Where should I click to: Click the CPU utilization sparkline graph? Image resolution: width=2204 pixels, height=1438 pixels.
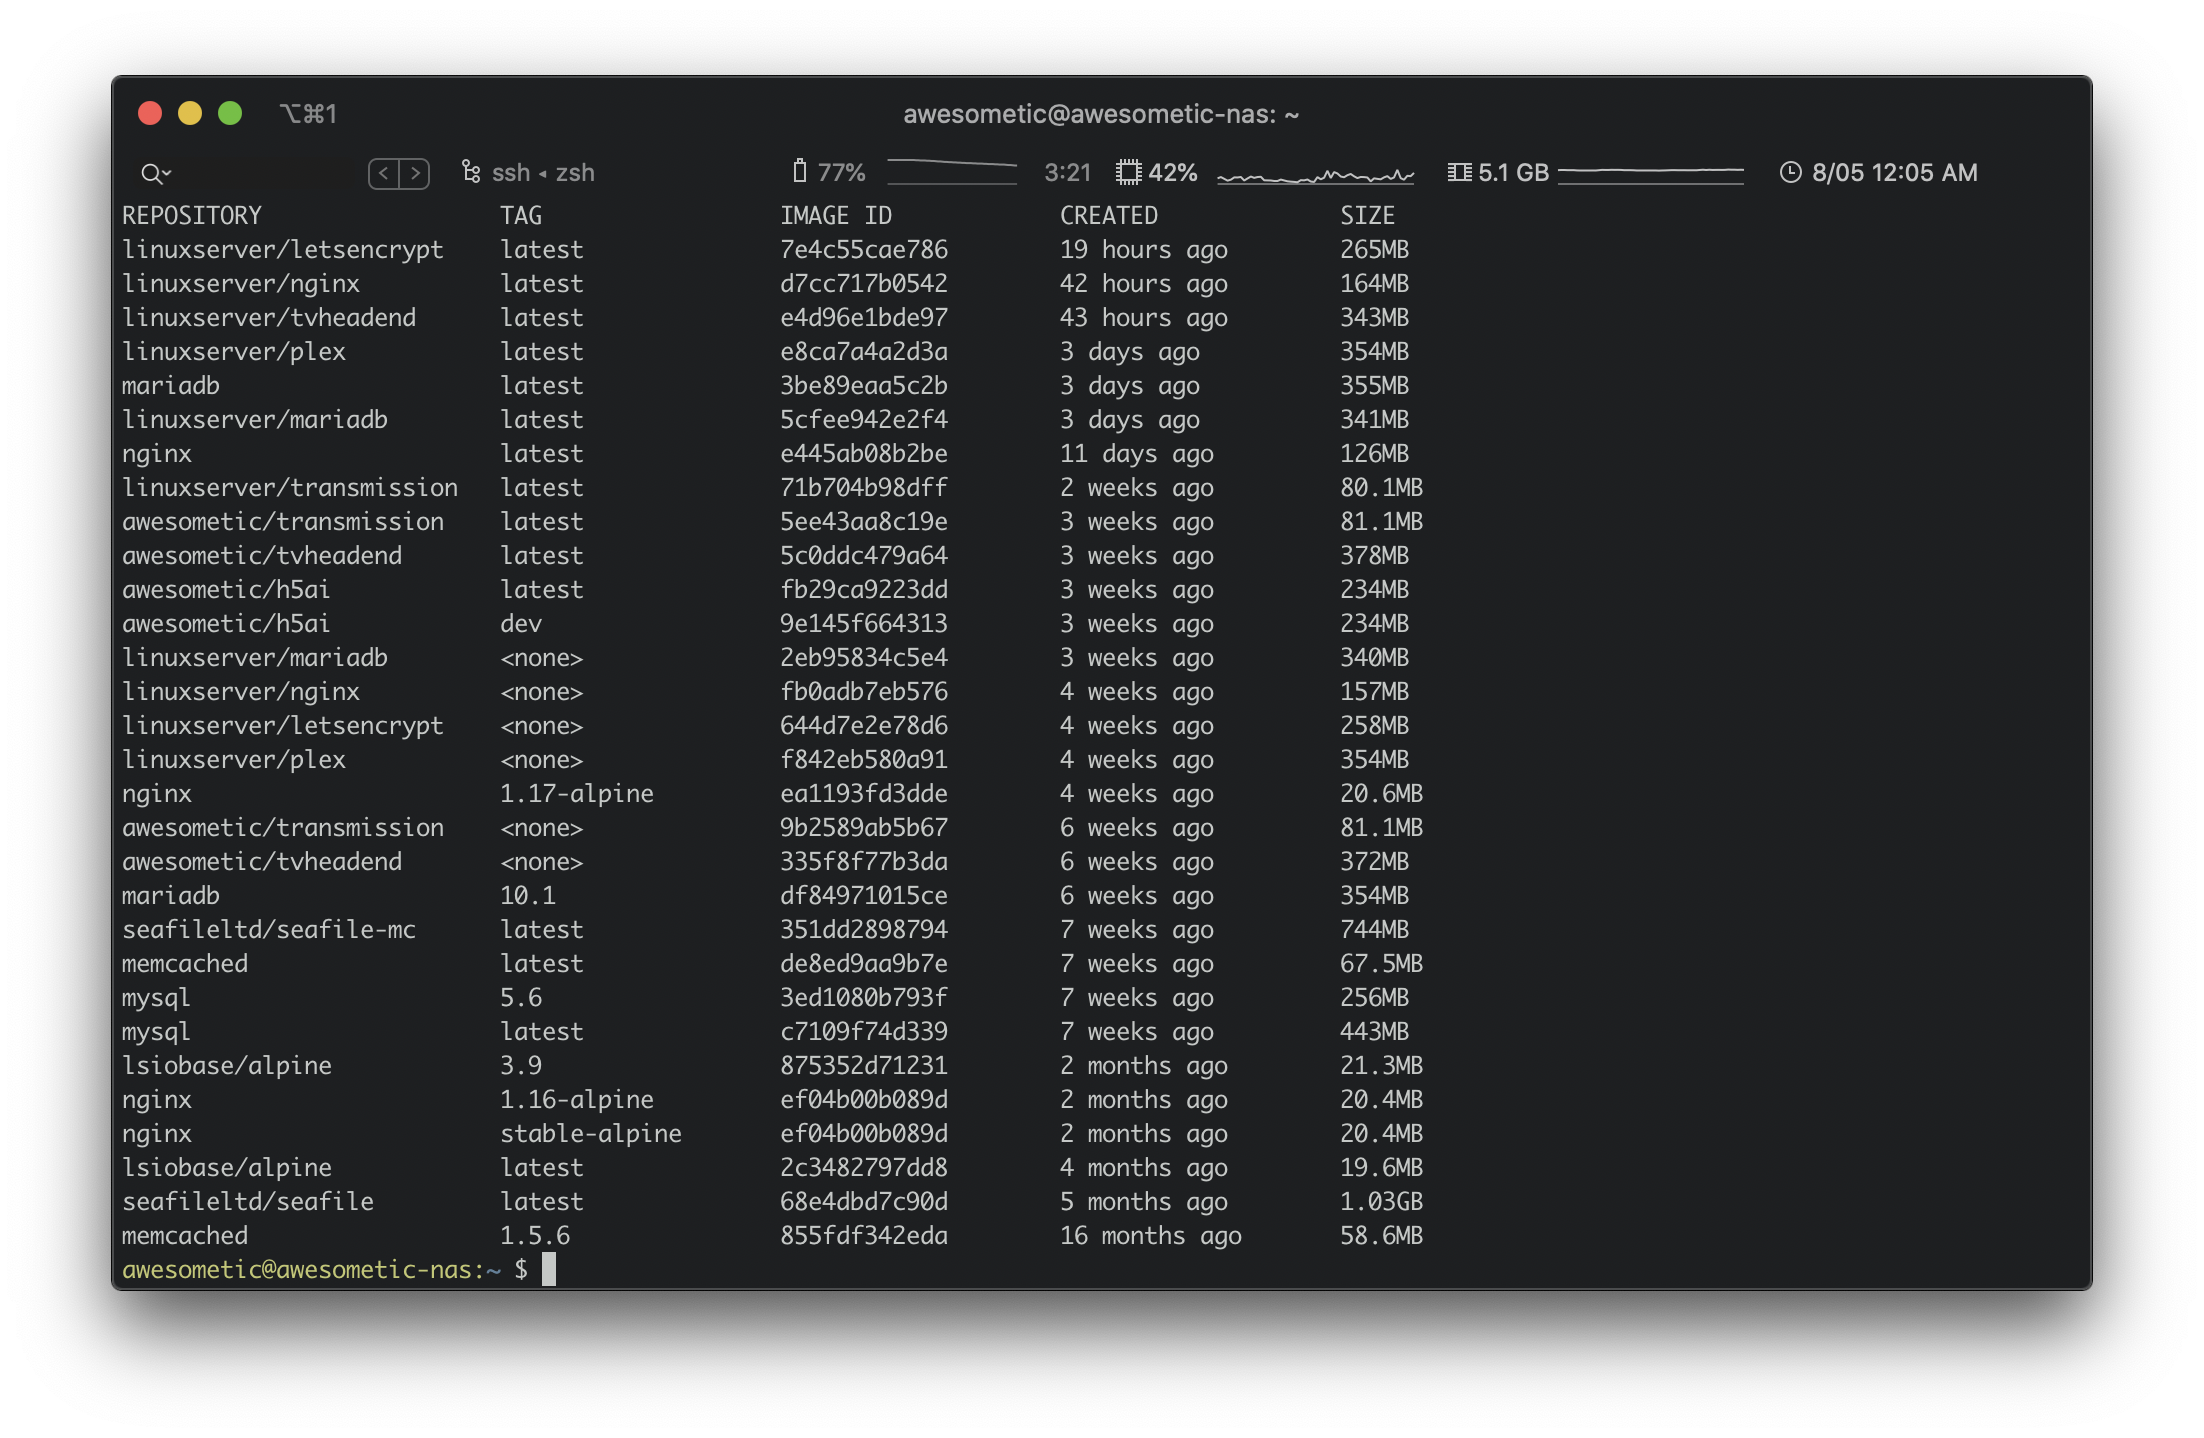1315,175
